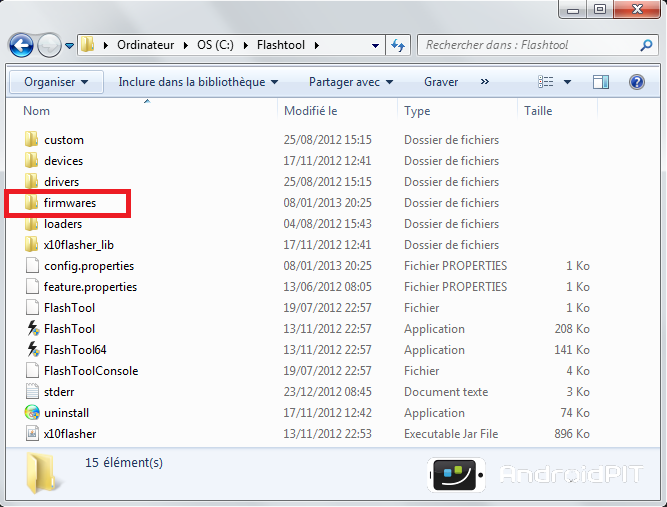
Task: Select the drivers folder icon
Action: pos(31,181)
